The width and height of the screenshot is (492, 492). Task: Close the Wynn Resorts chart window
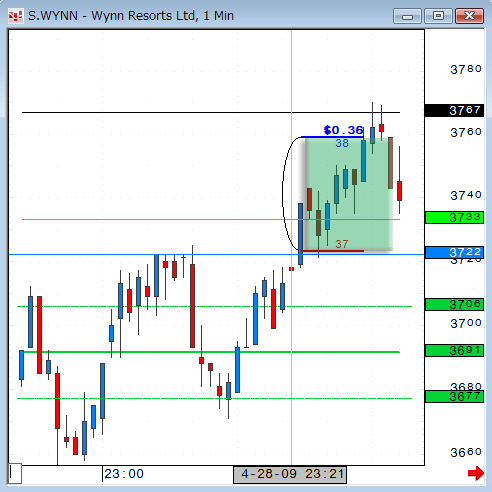pos(469,16)
